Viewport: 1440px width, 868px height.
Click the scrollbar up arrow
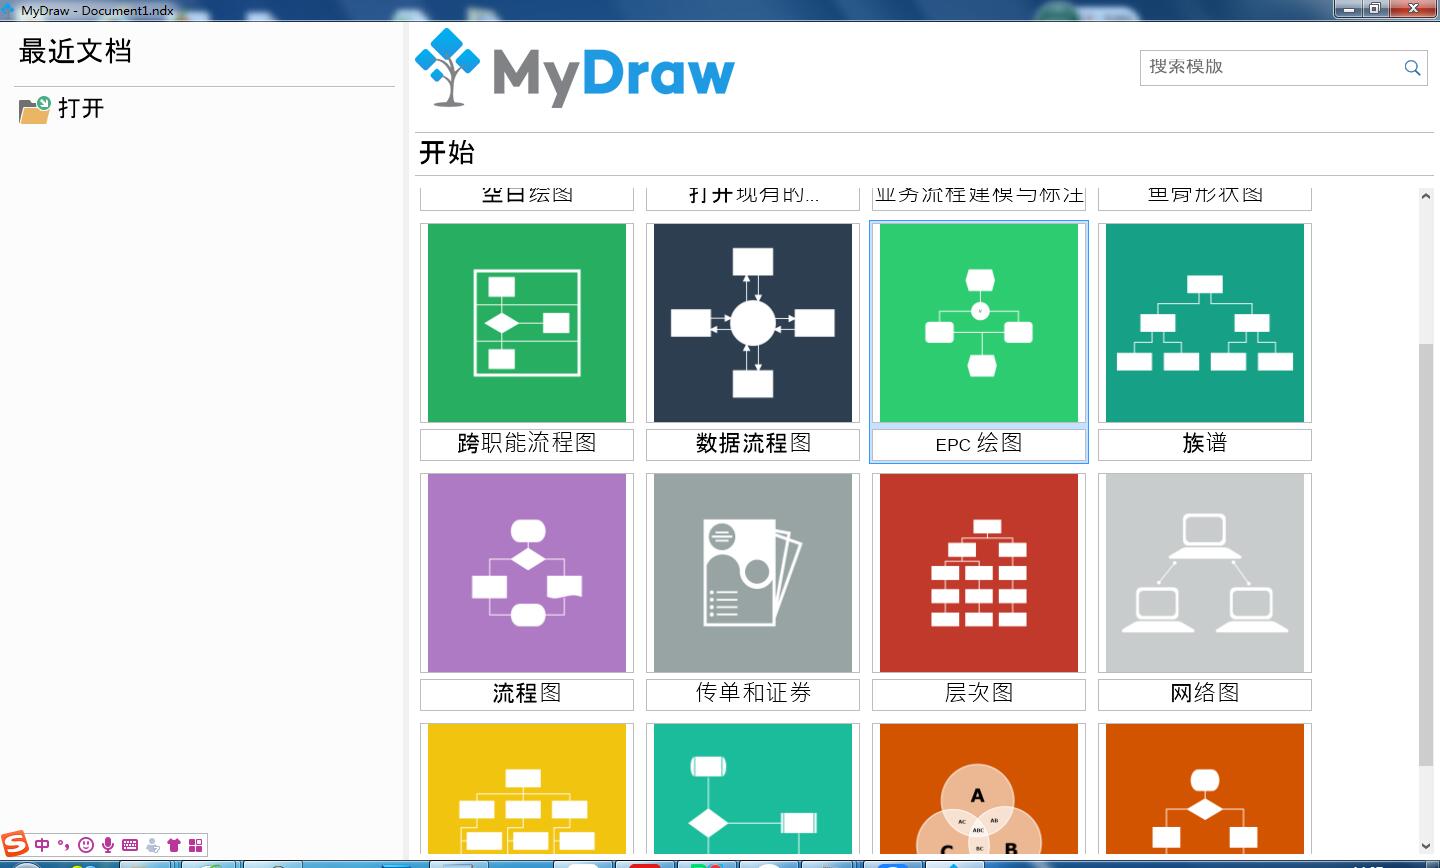pyautogui.click(x=1426, y=196)
